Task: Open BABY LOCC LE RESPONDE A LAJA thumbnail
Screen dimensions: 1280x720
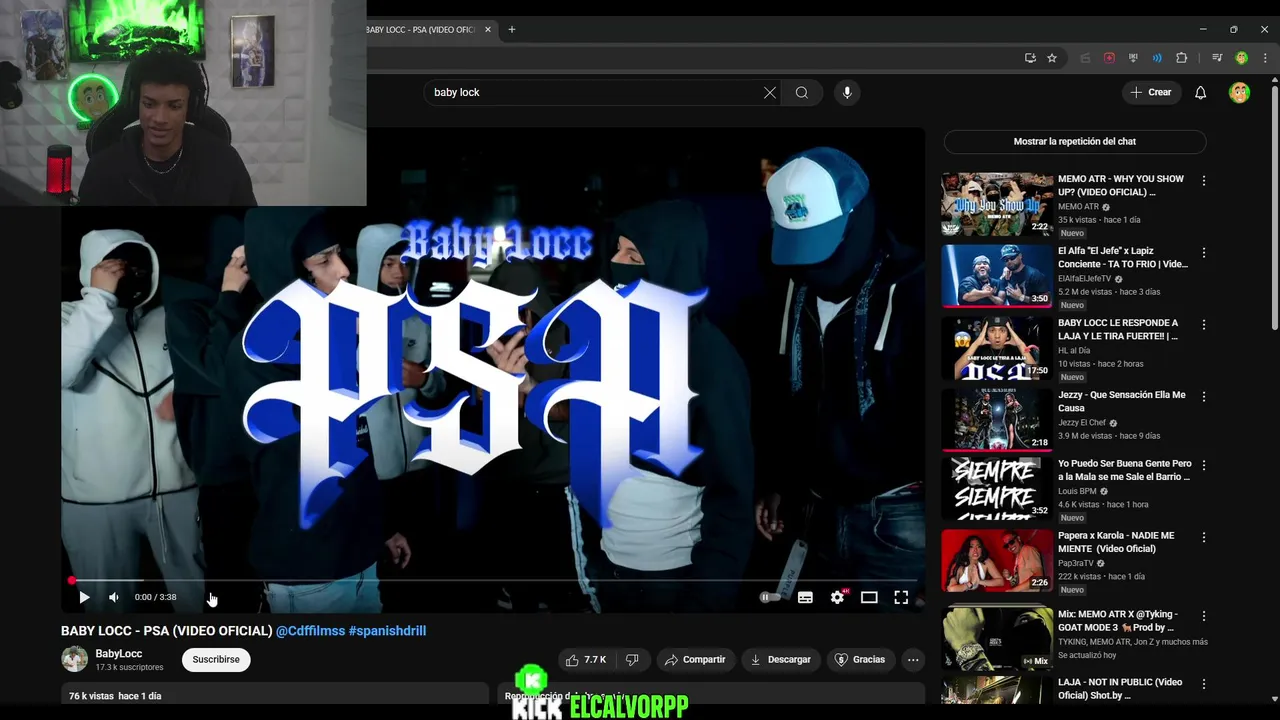Action: point(997,348)
